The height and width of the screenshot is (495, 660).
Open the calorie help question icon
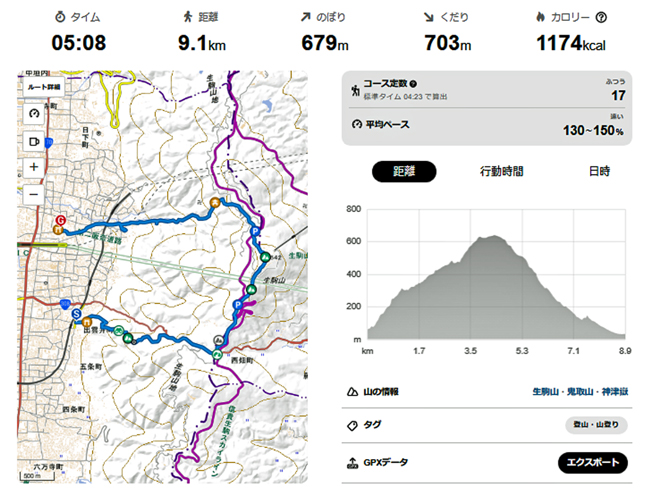pyautogui.click(x=629, y=17)
